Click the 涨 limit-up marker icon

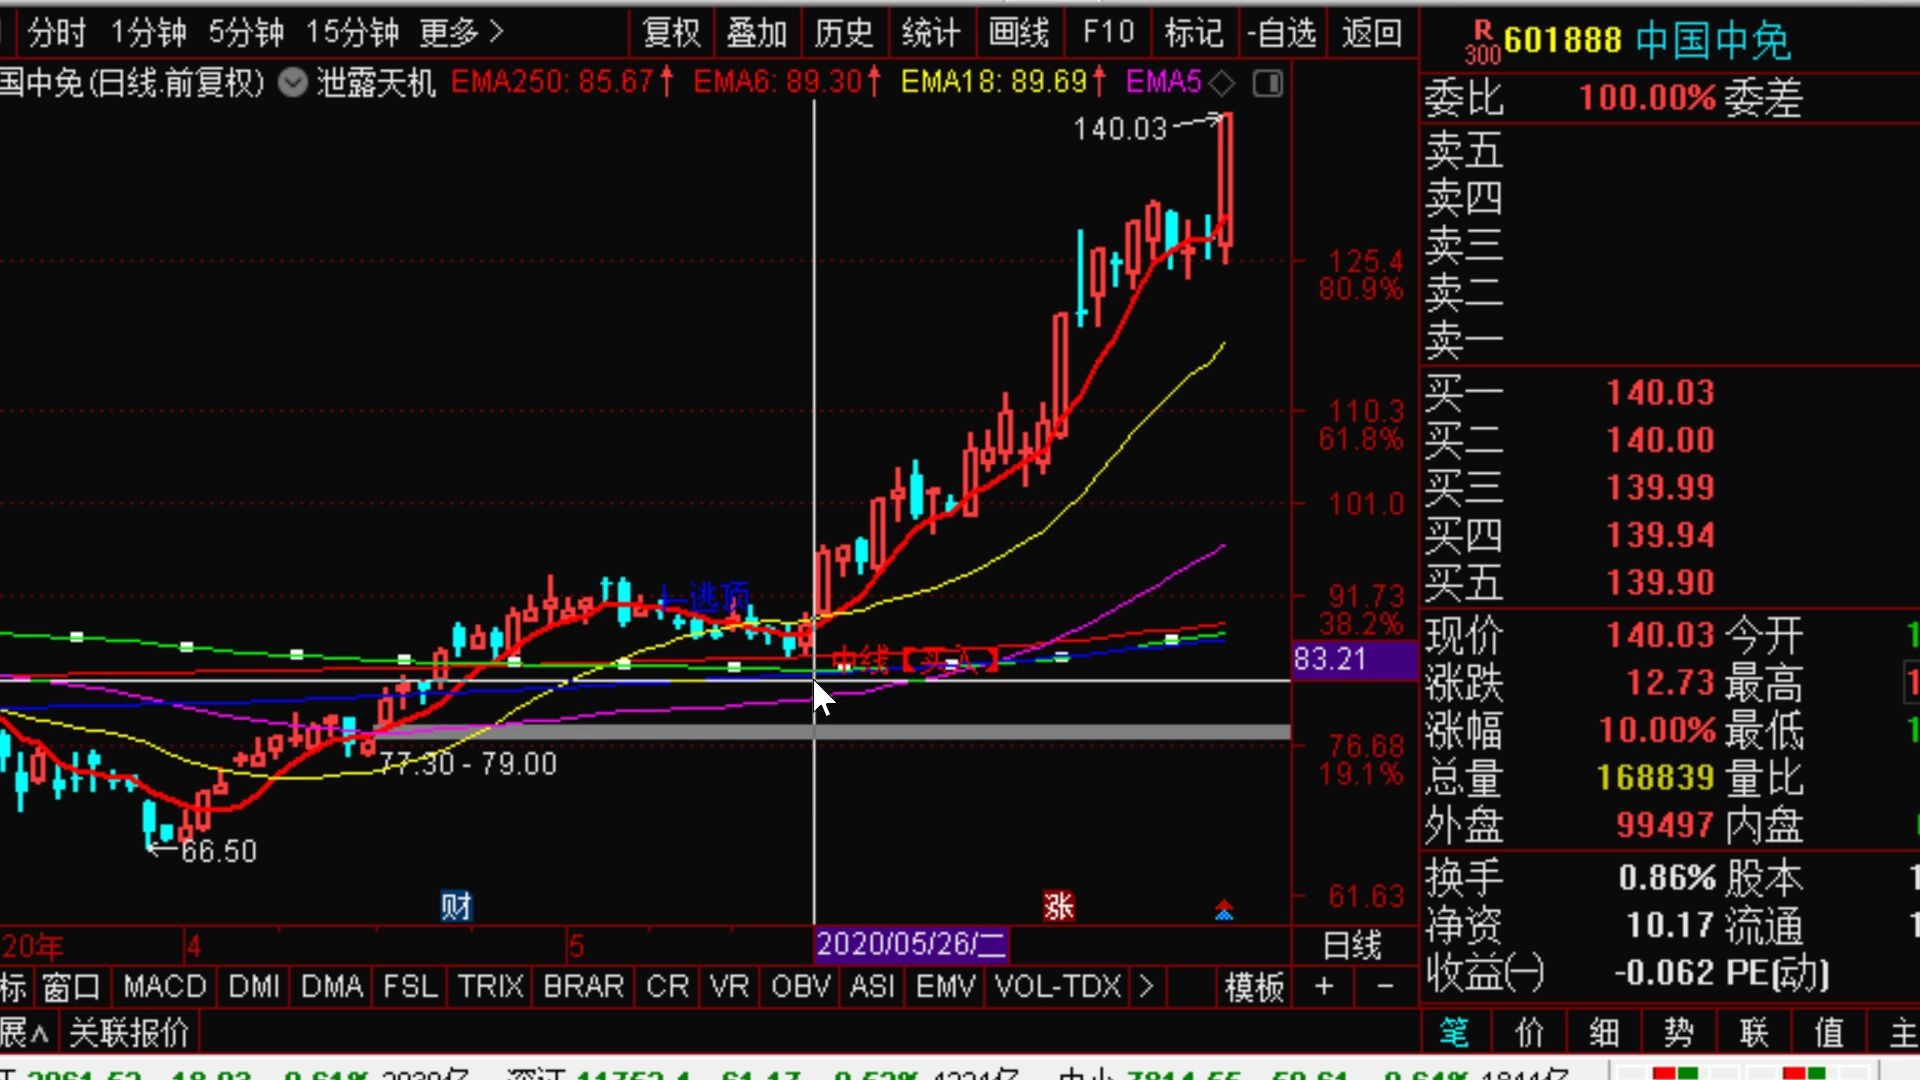[x=1058, y=906]
